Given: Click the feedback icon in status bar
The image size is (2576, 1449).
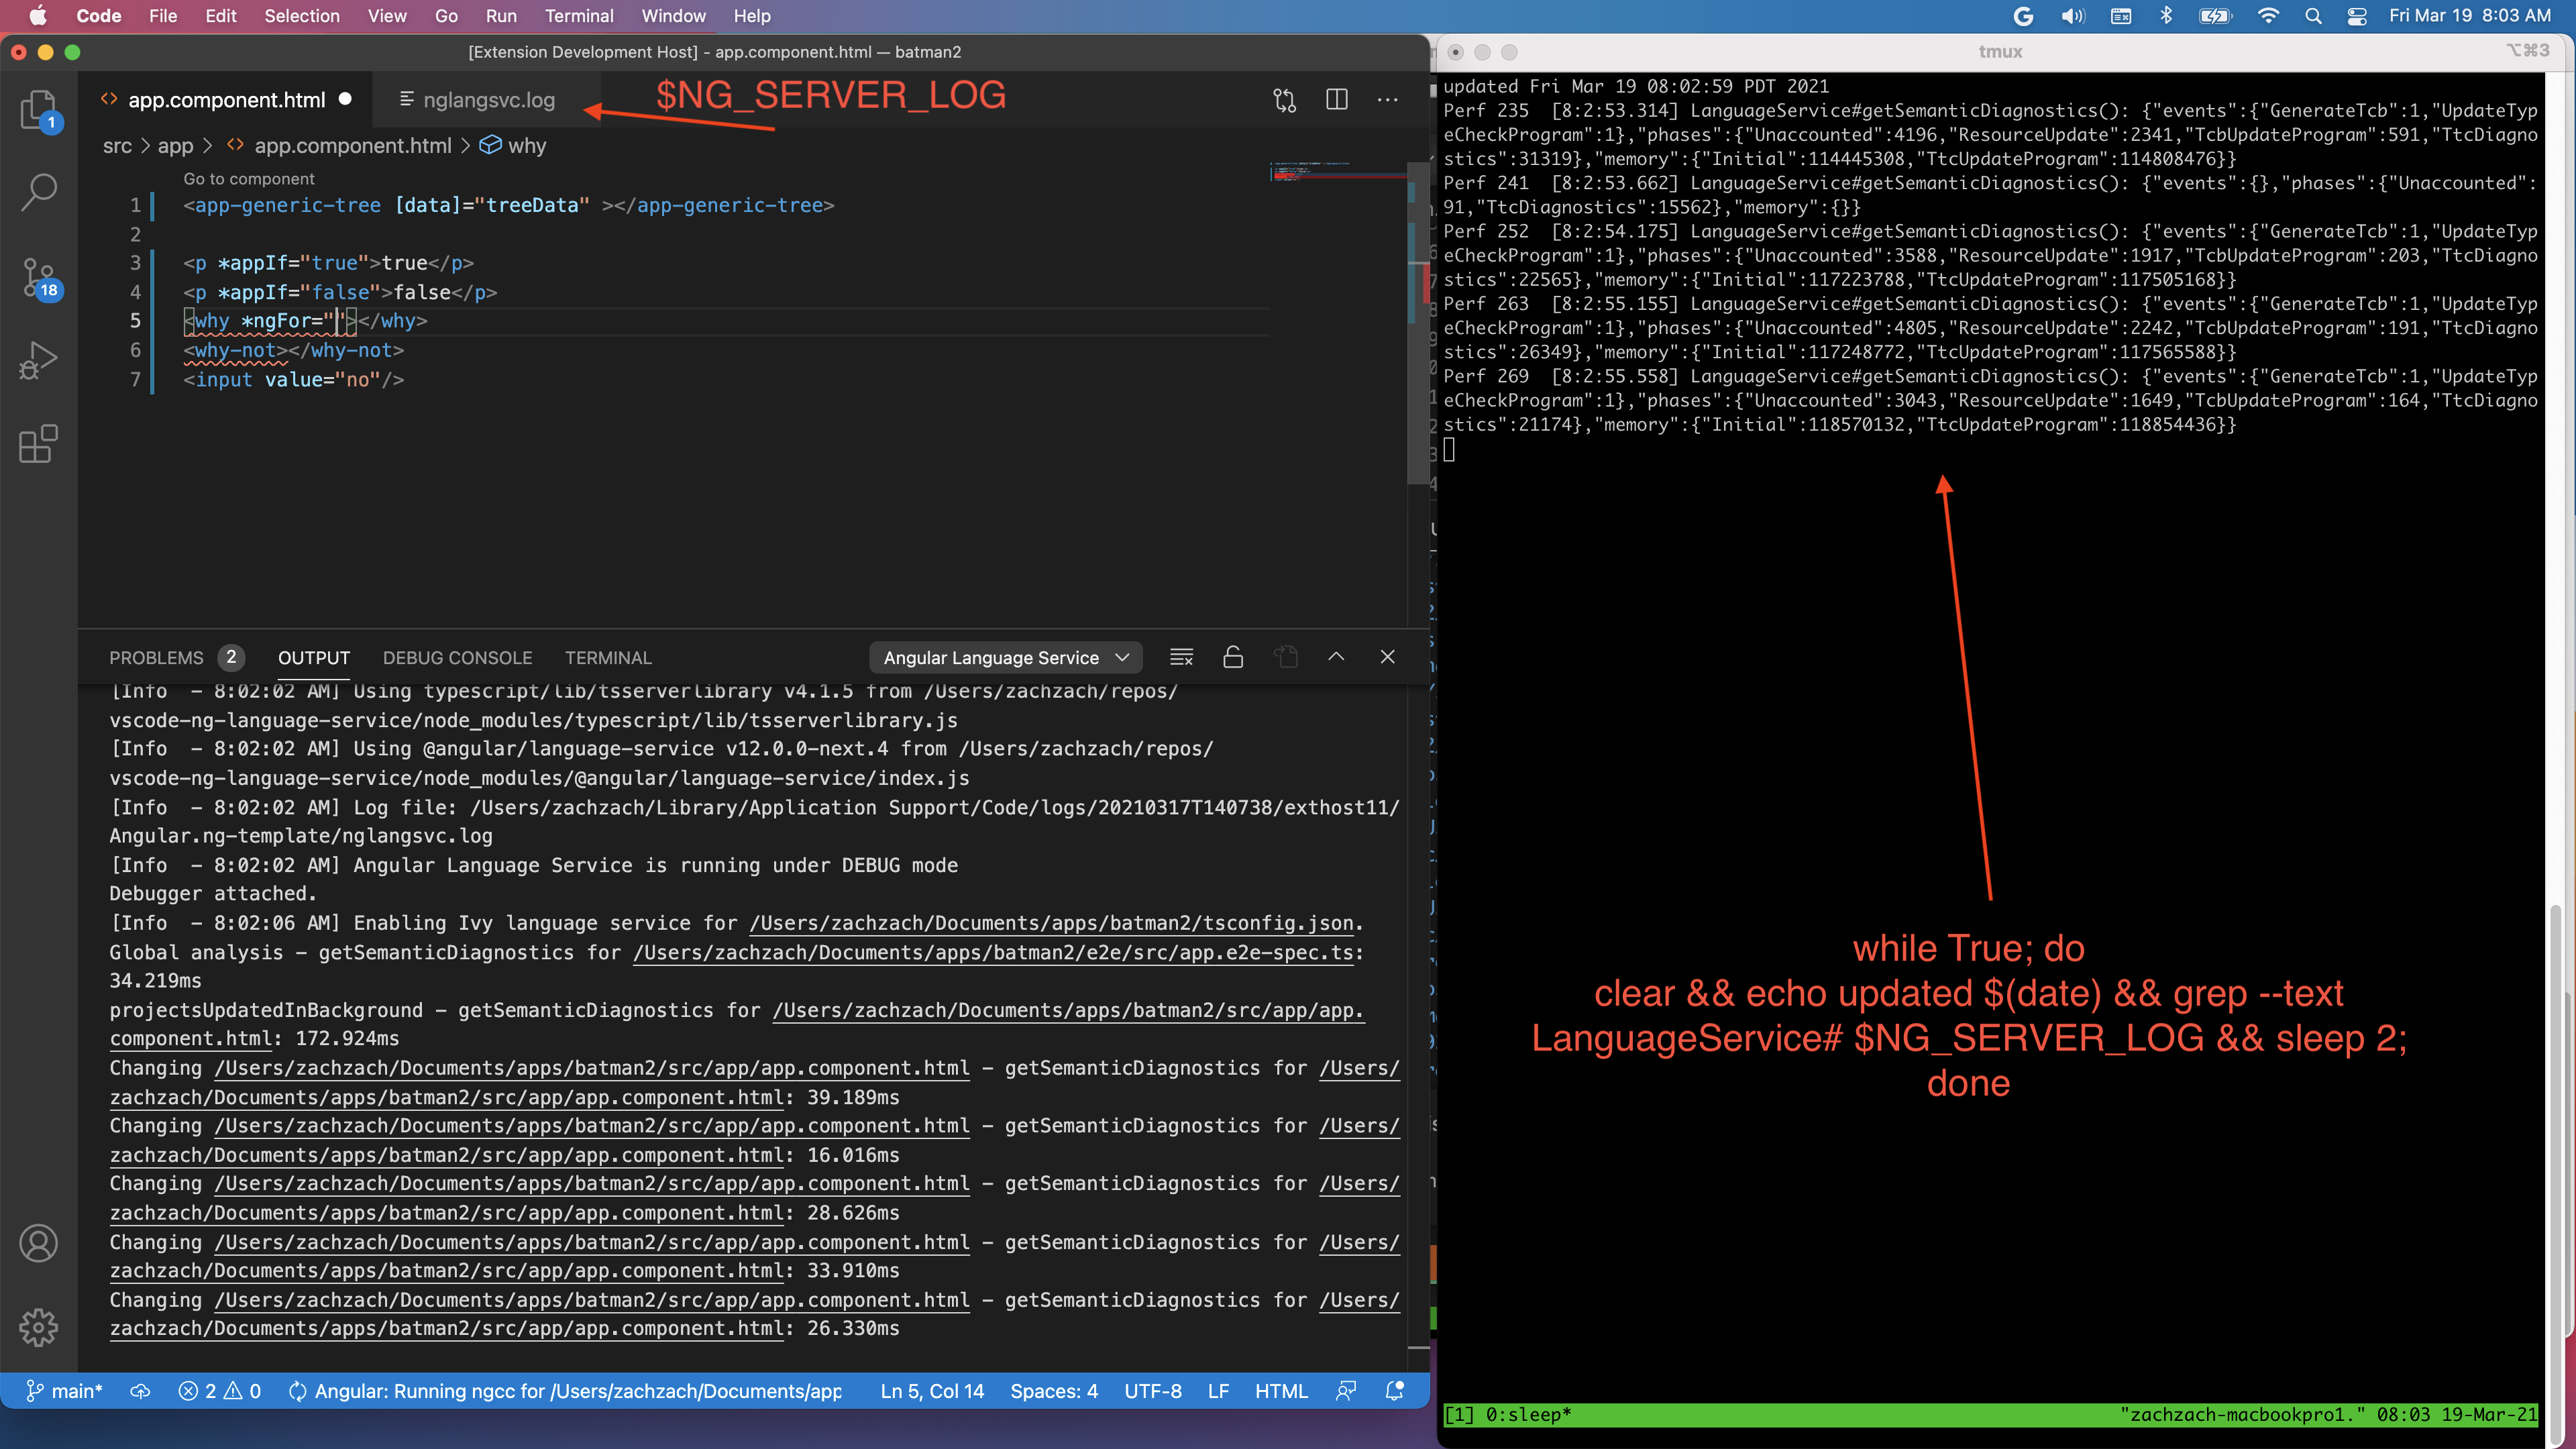Looking at the screenshot, I should coord(1346,1391).
